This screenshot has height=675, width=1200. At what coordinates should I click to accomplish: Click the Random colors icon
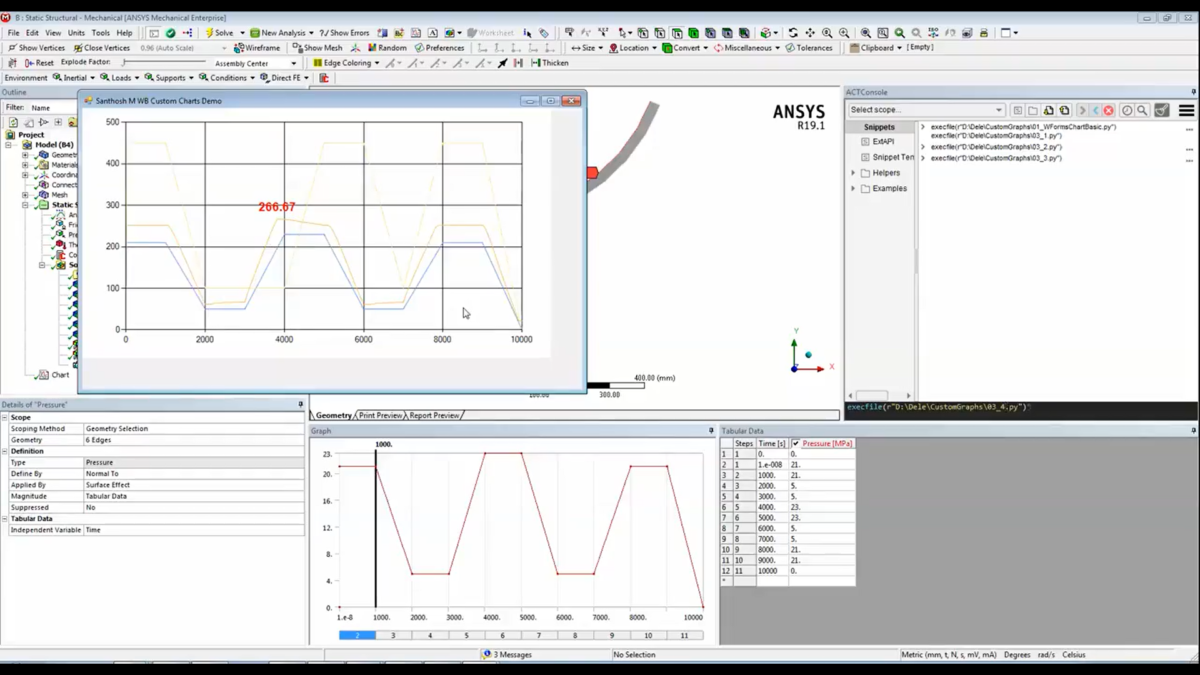(387, 48)
